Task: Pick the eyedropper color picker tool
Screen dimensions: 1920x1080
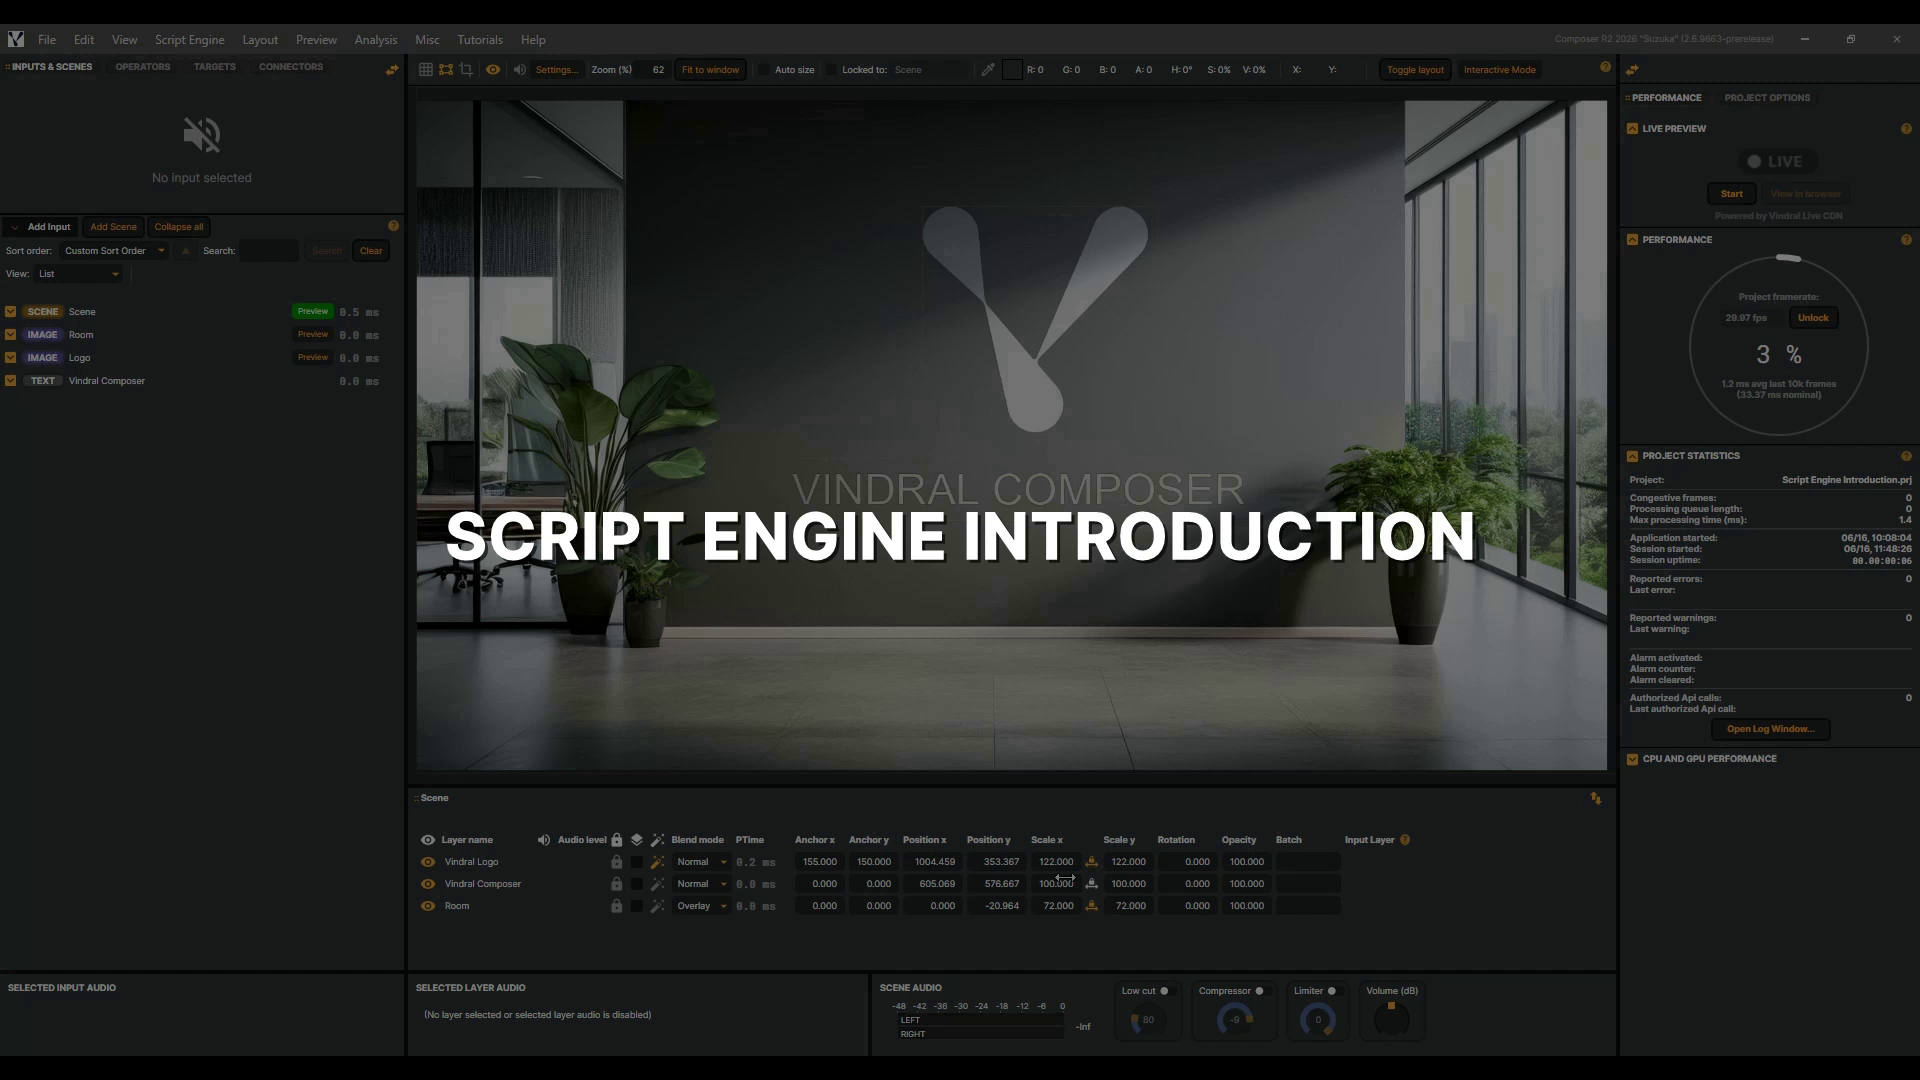Action: point(988,70)
